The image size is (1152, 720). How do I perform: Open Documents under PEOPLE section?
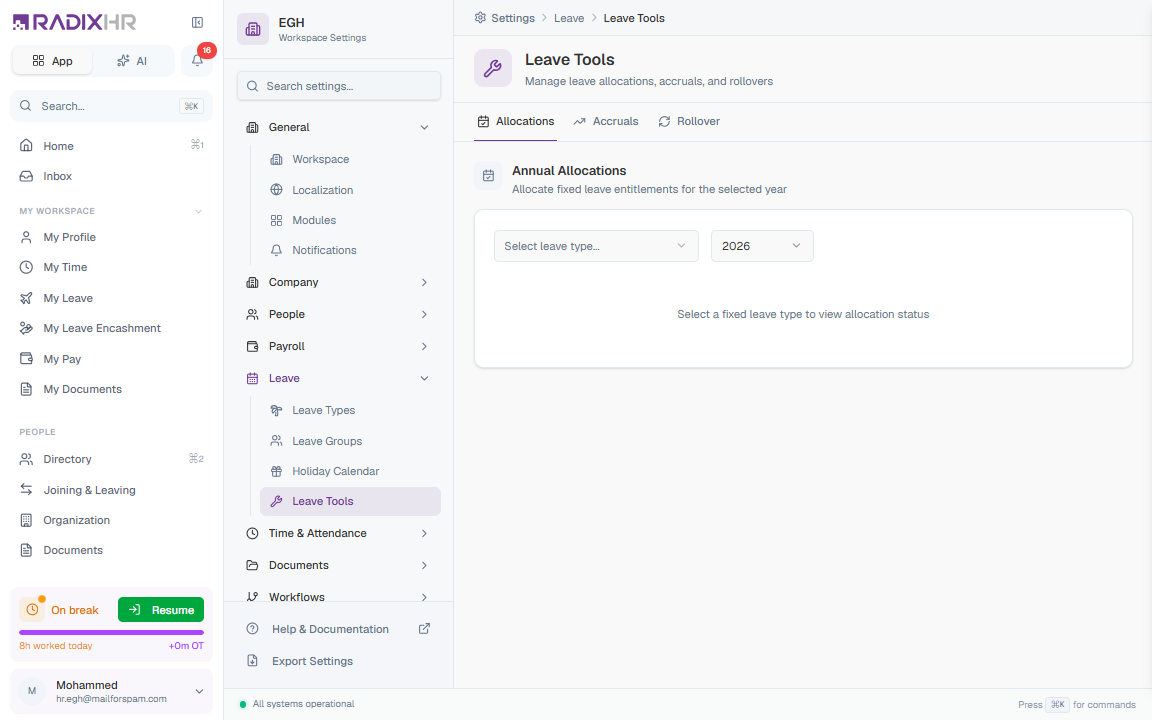point(112,550)
